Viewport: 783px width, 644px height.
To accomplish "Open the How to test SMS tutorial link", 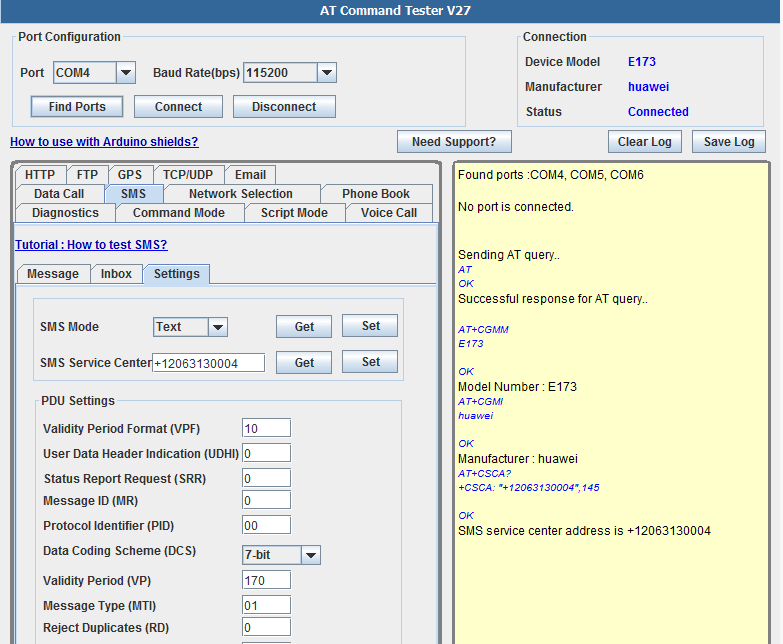I will click(x=91, y=245).
